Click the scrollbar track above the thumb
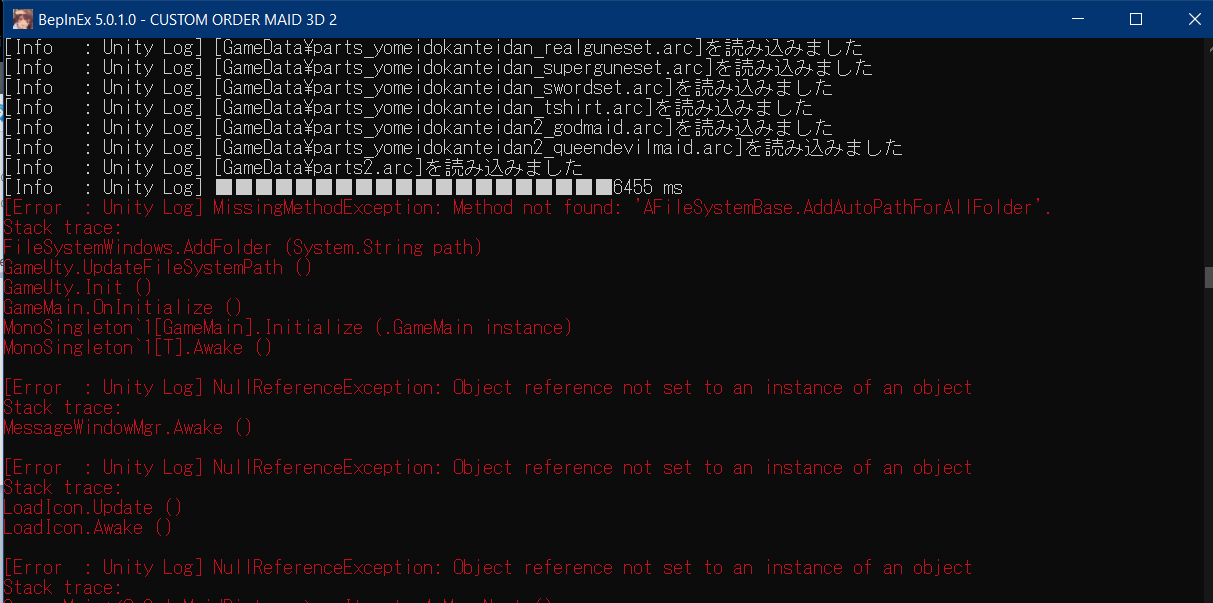The image size is (1213, 603). click(x=1206, y=150)
